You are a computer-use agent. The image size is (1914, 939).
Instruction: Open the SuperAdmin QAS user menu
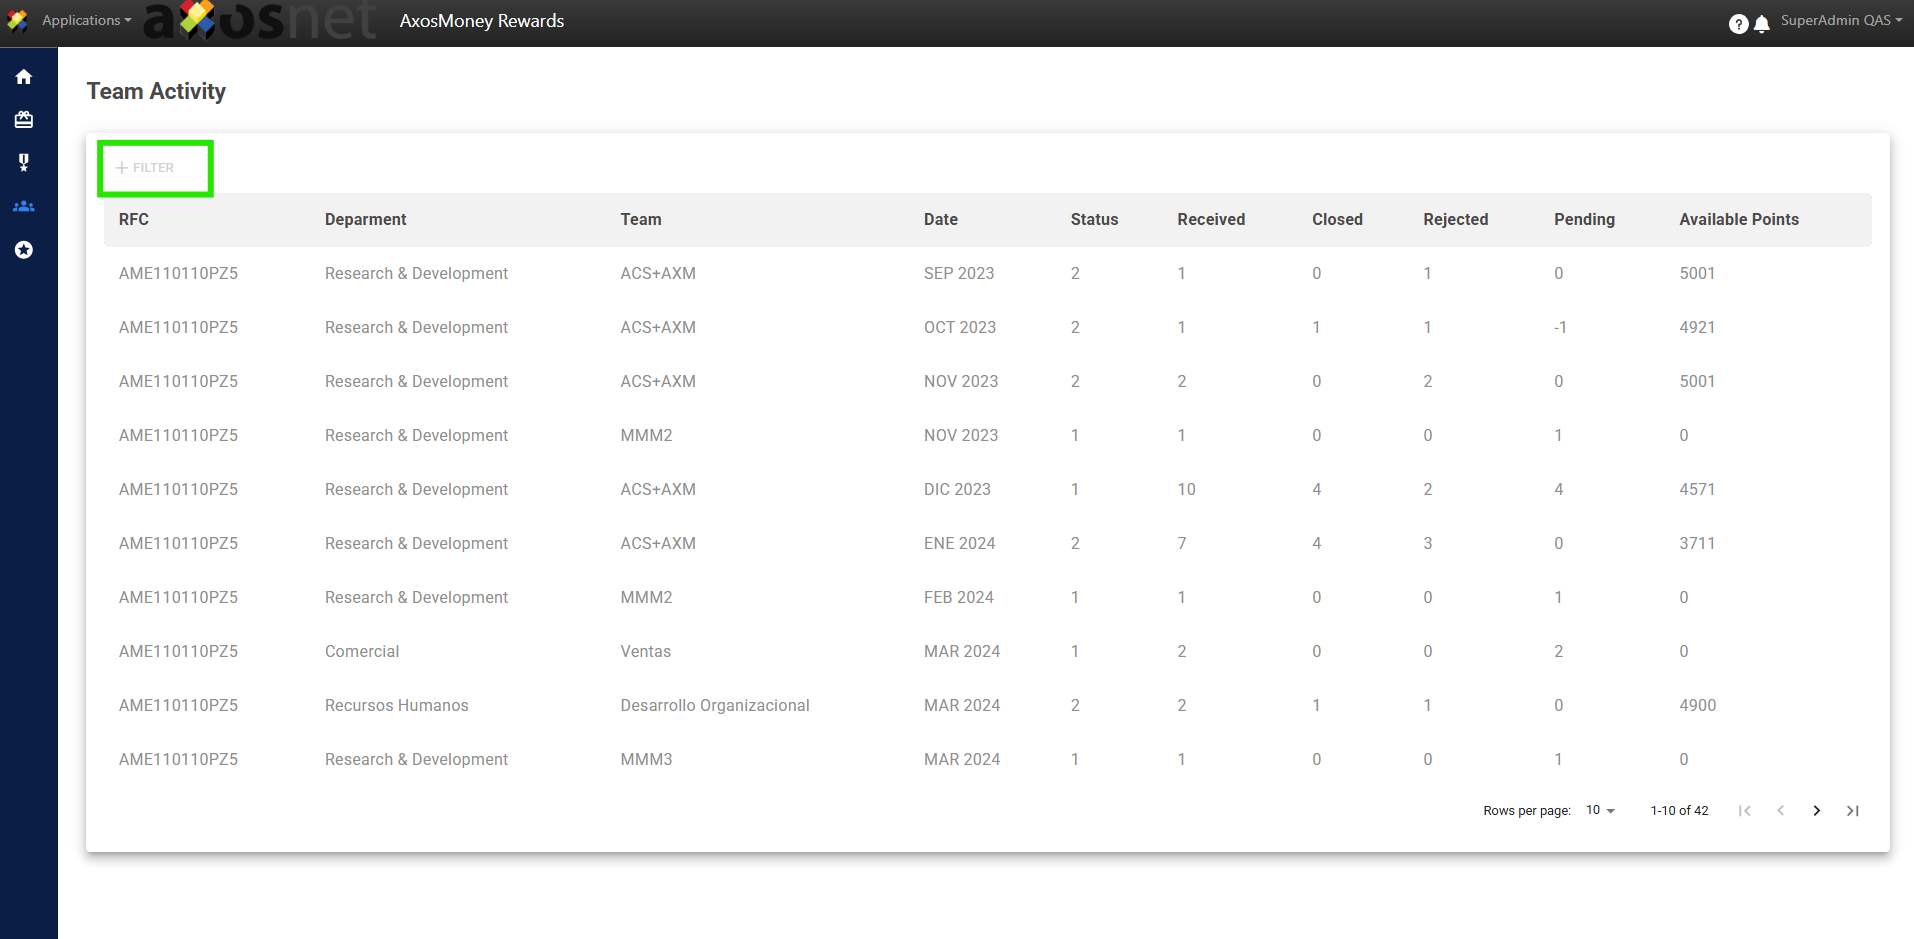click(x=1840, y=20)
